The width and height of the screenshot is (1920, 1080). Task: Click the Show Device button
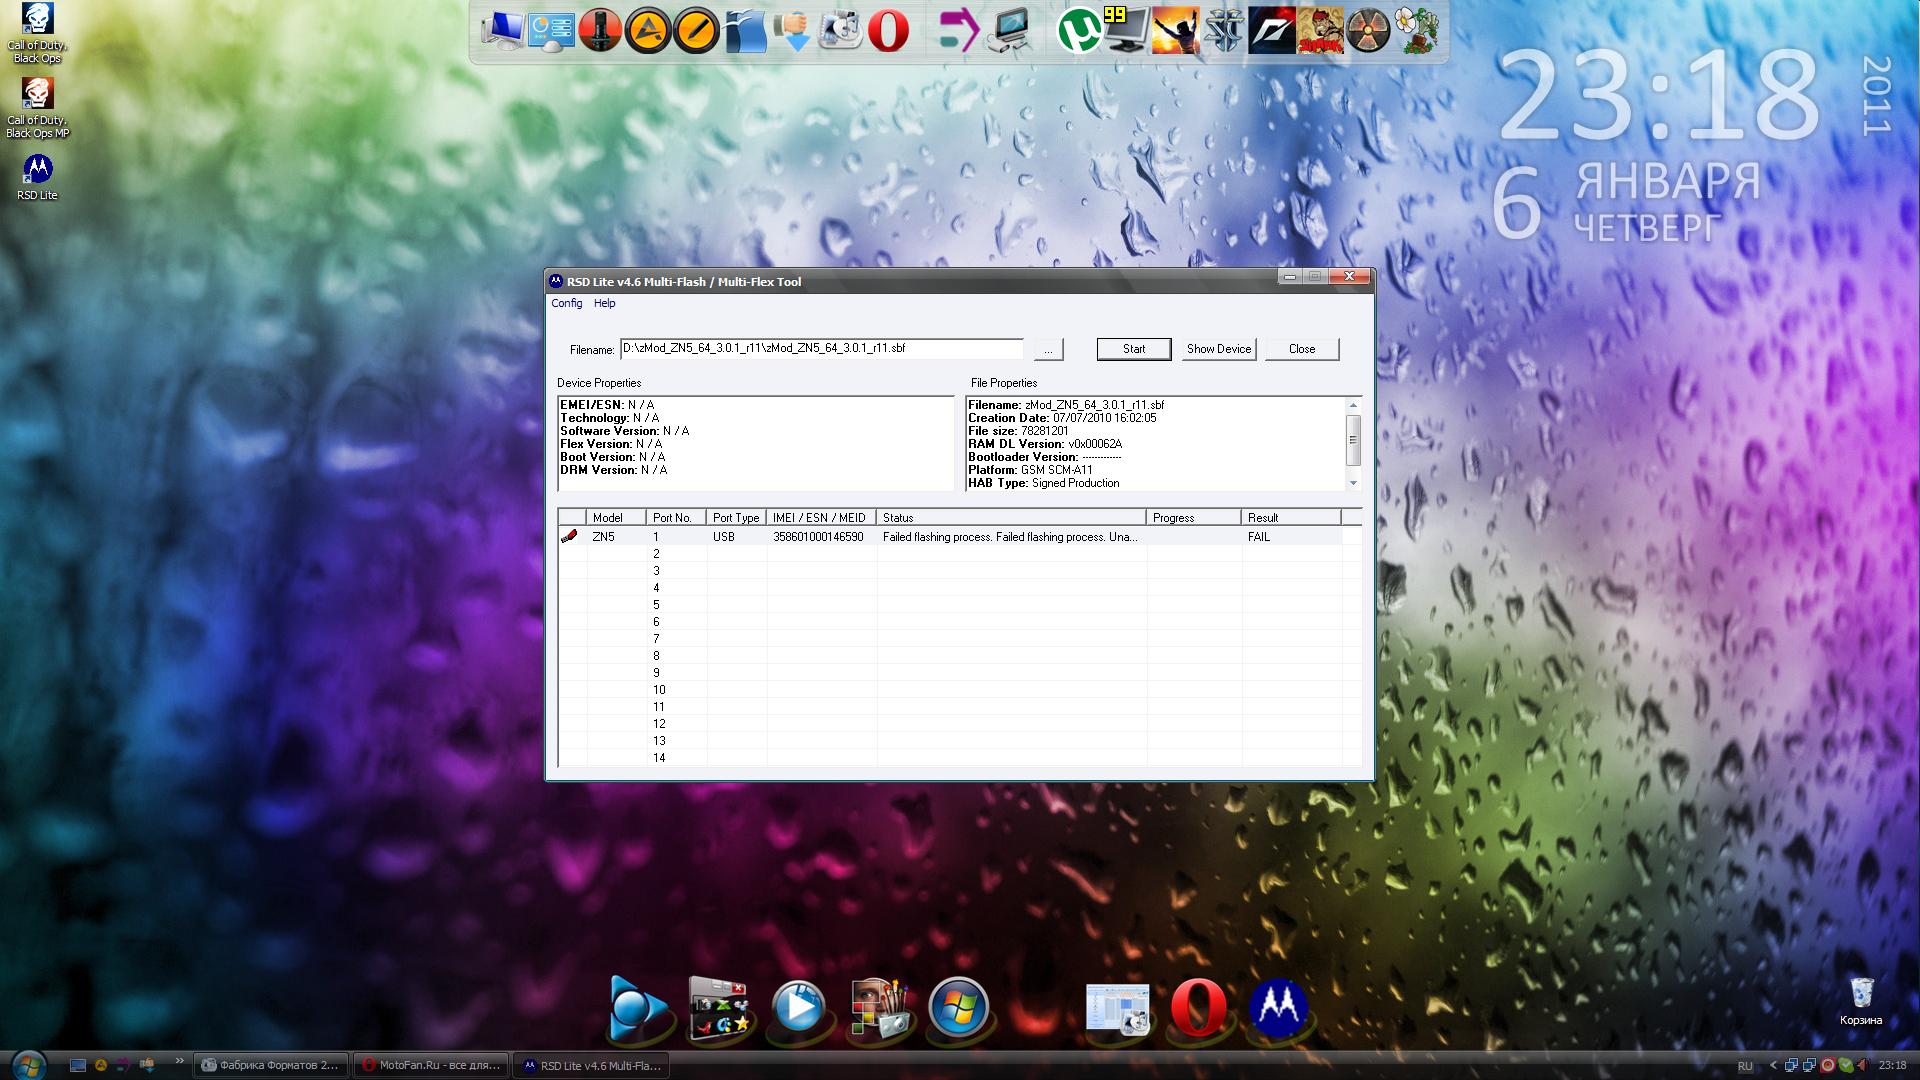coord(1218,349)
